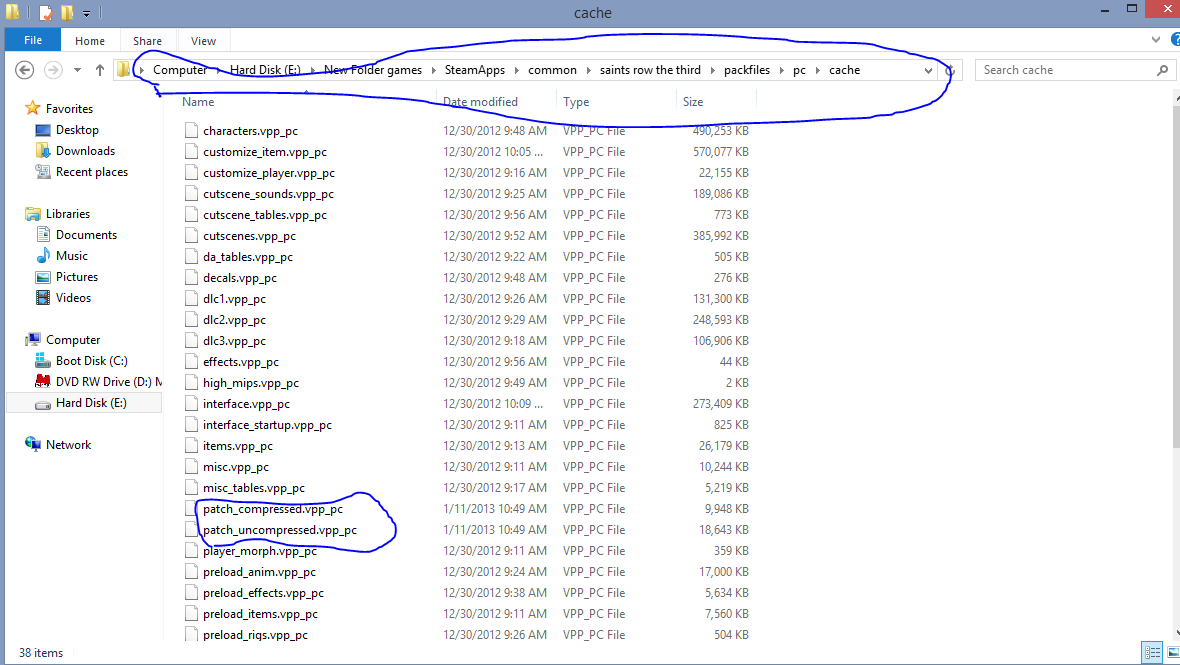
Task: Select characters.vpp_pc file icon
Action: (x=191, y=130)
